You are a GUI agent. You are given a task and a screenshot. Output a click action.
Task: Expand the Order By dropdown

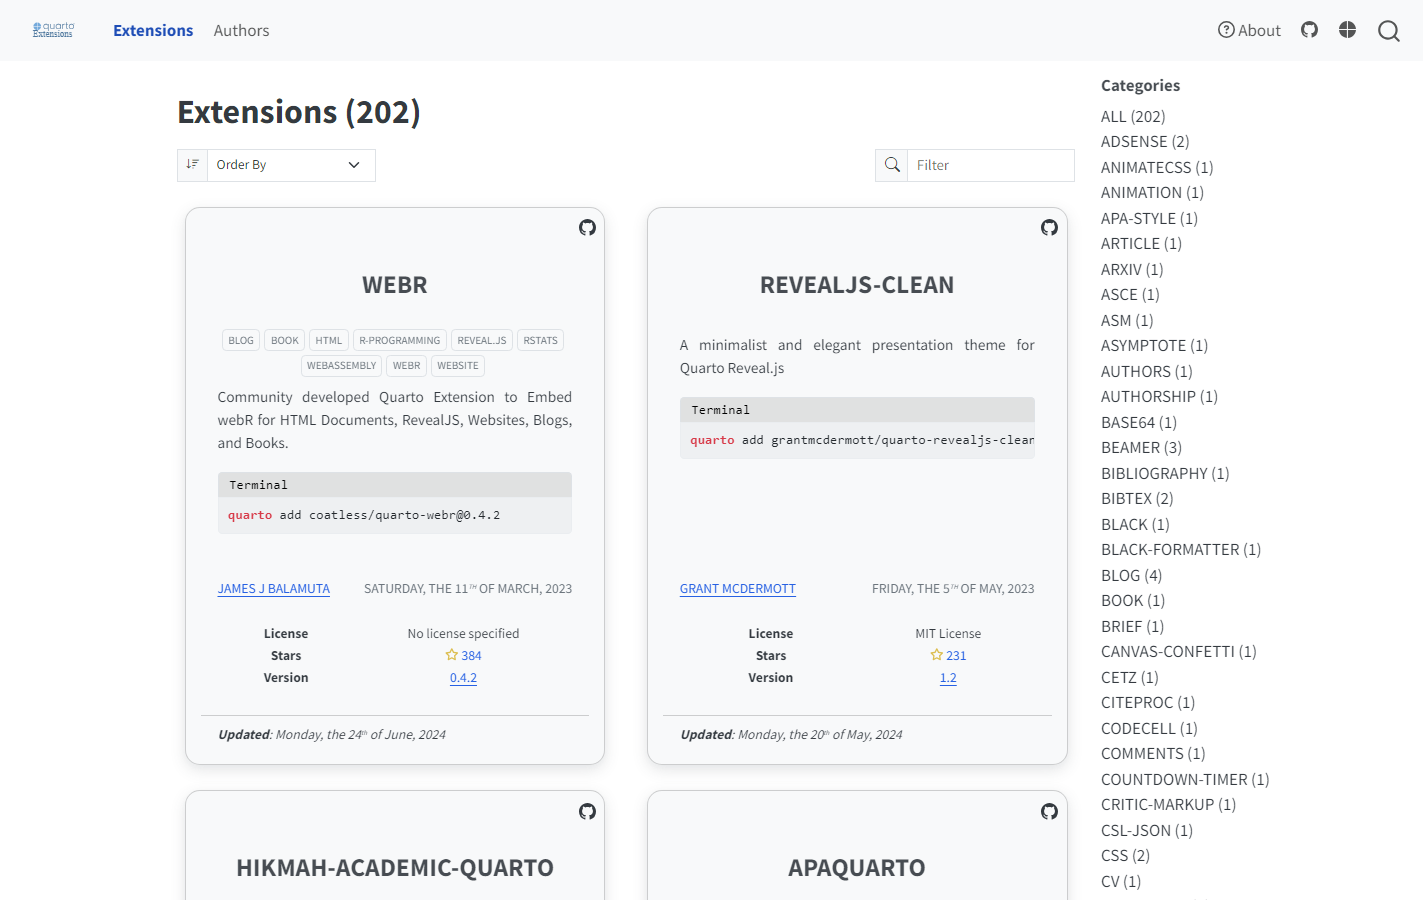click(290, 165)
